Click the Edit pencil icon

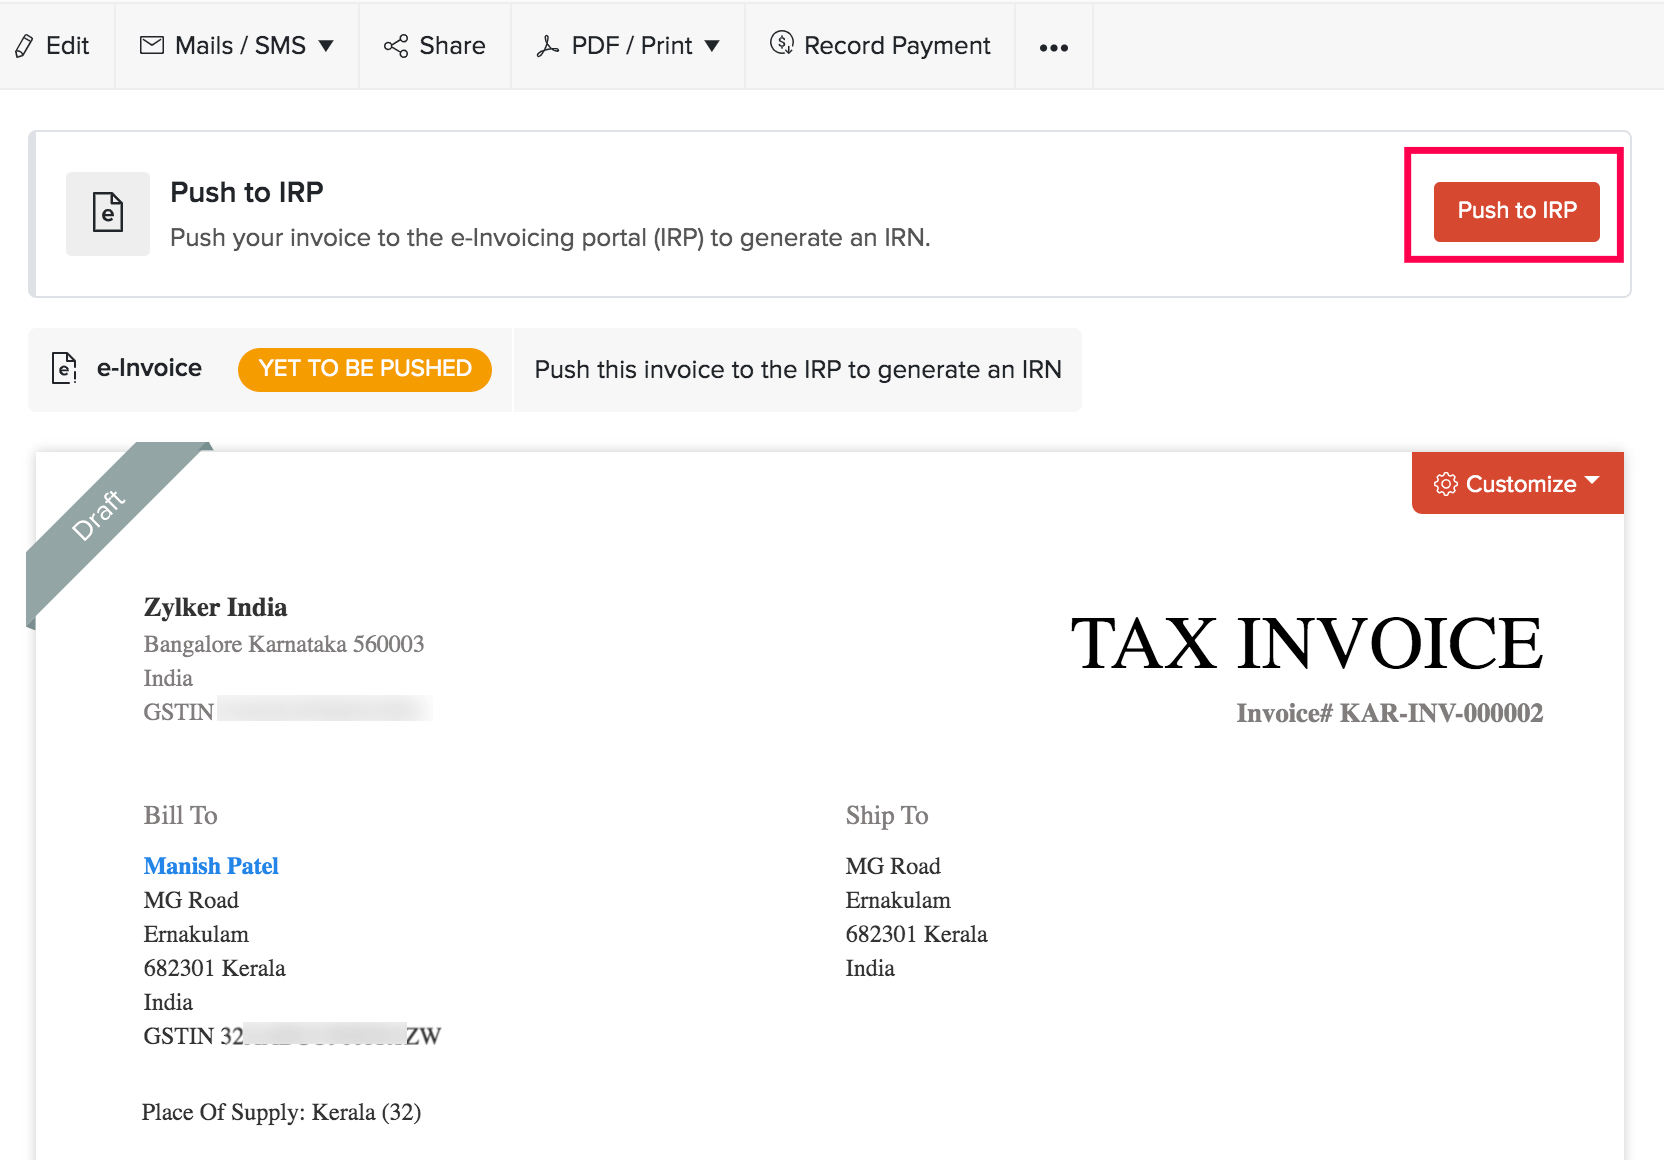[x=24, y=46]
